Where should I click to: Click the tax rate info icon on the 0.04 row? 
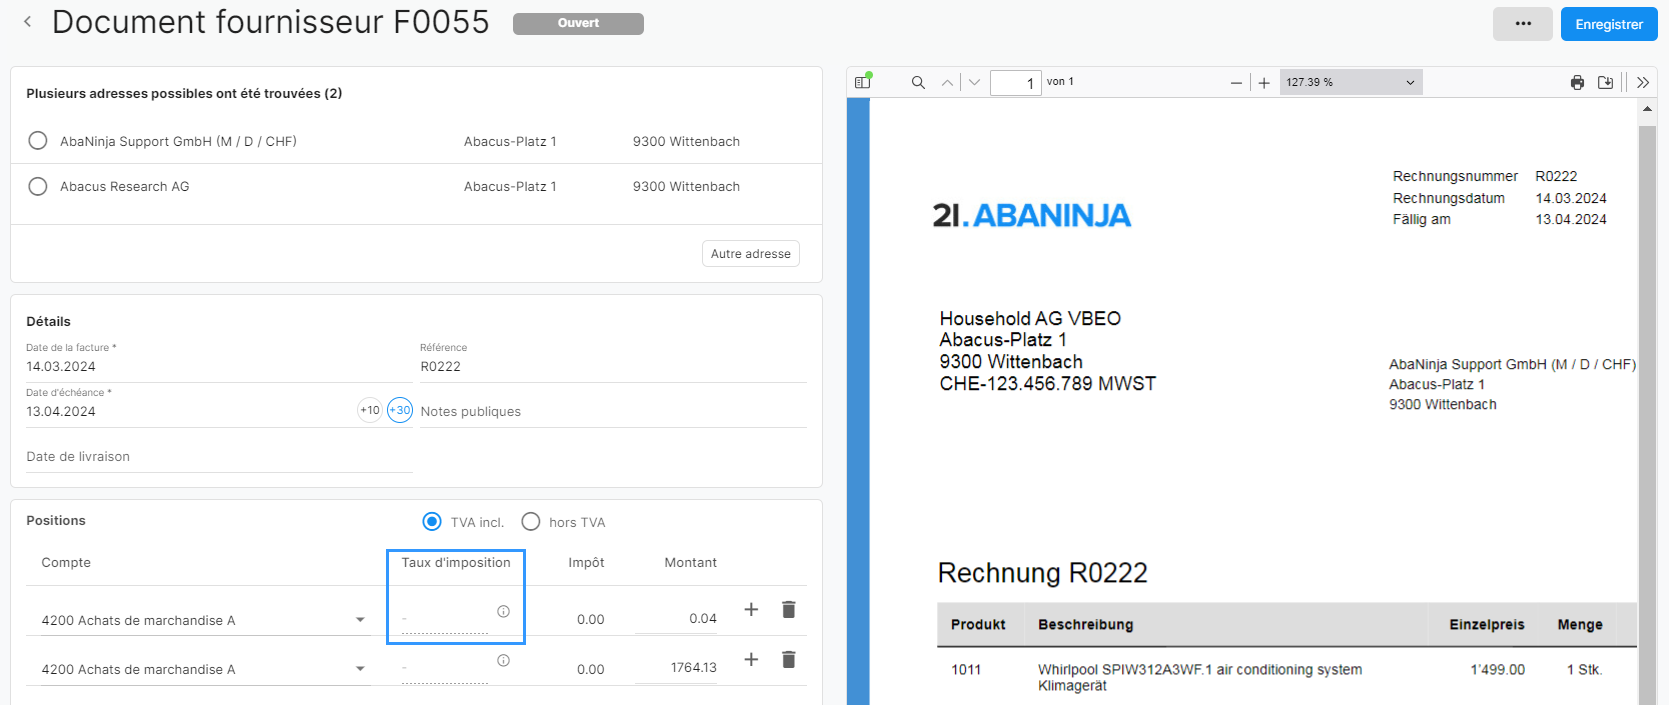coord(504,611)
